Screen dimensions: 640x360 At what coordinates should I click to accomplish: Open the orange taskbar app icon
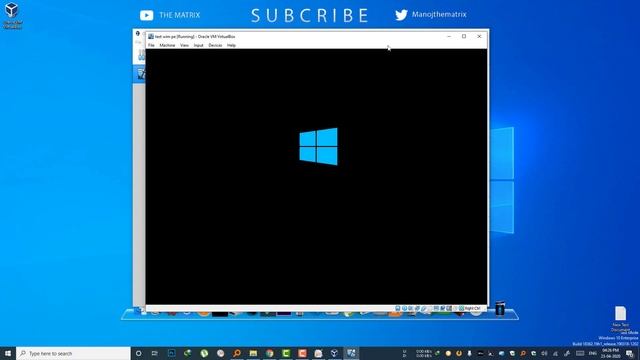(x=302, y=353)
